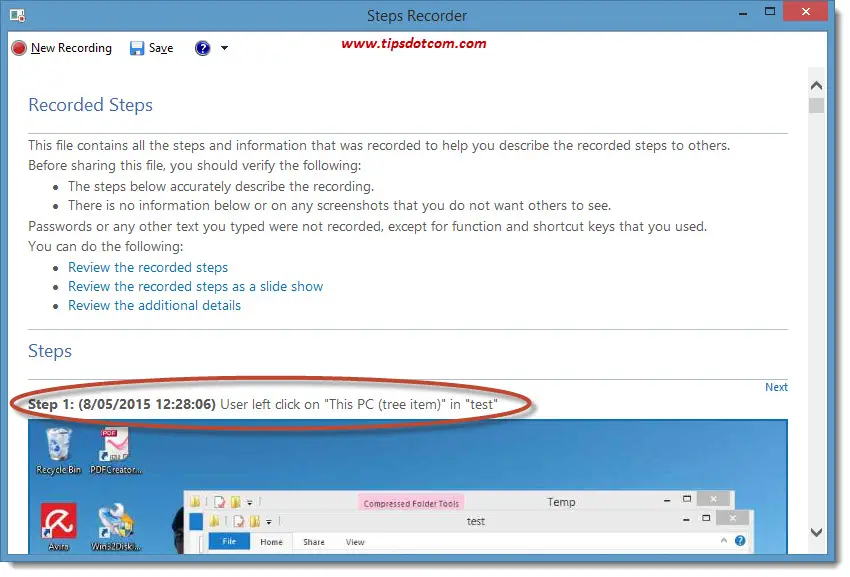850x577 pixels.
Task: Open the blue question mark help icon
Action: (x=202, y=48)
